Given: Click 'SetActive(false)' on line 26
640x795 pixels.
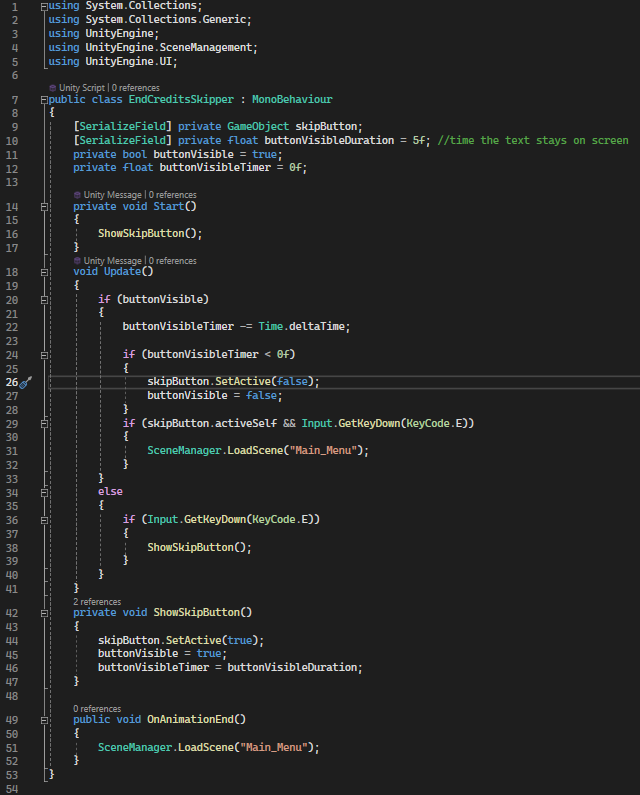Looking at the screenshot, I should (264, 381).
